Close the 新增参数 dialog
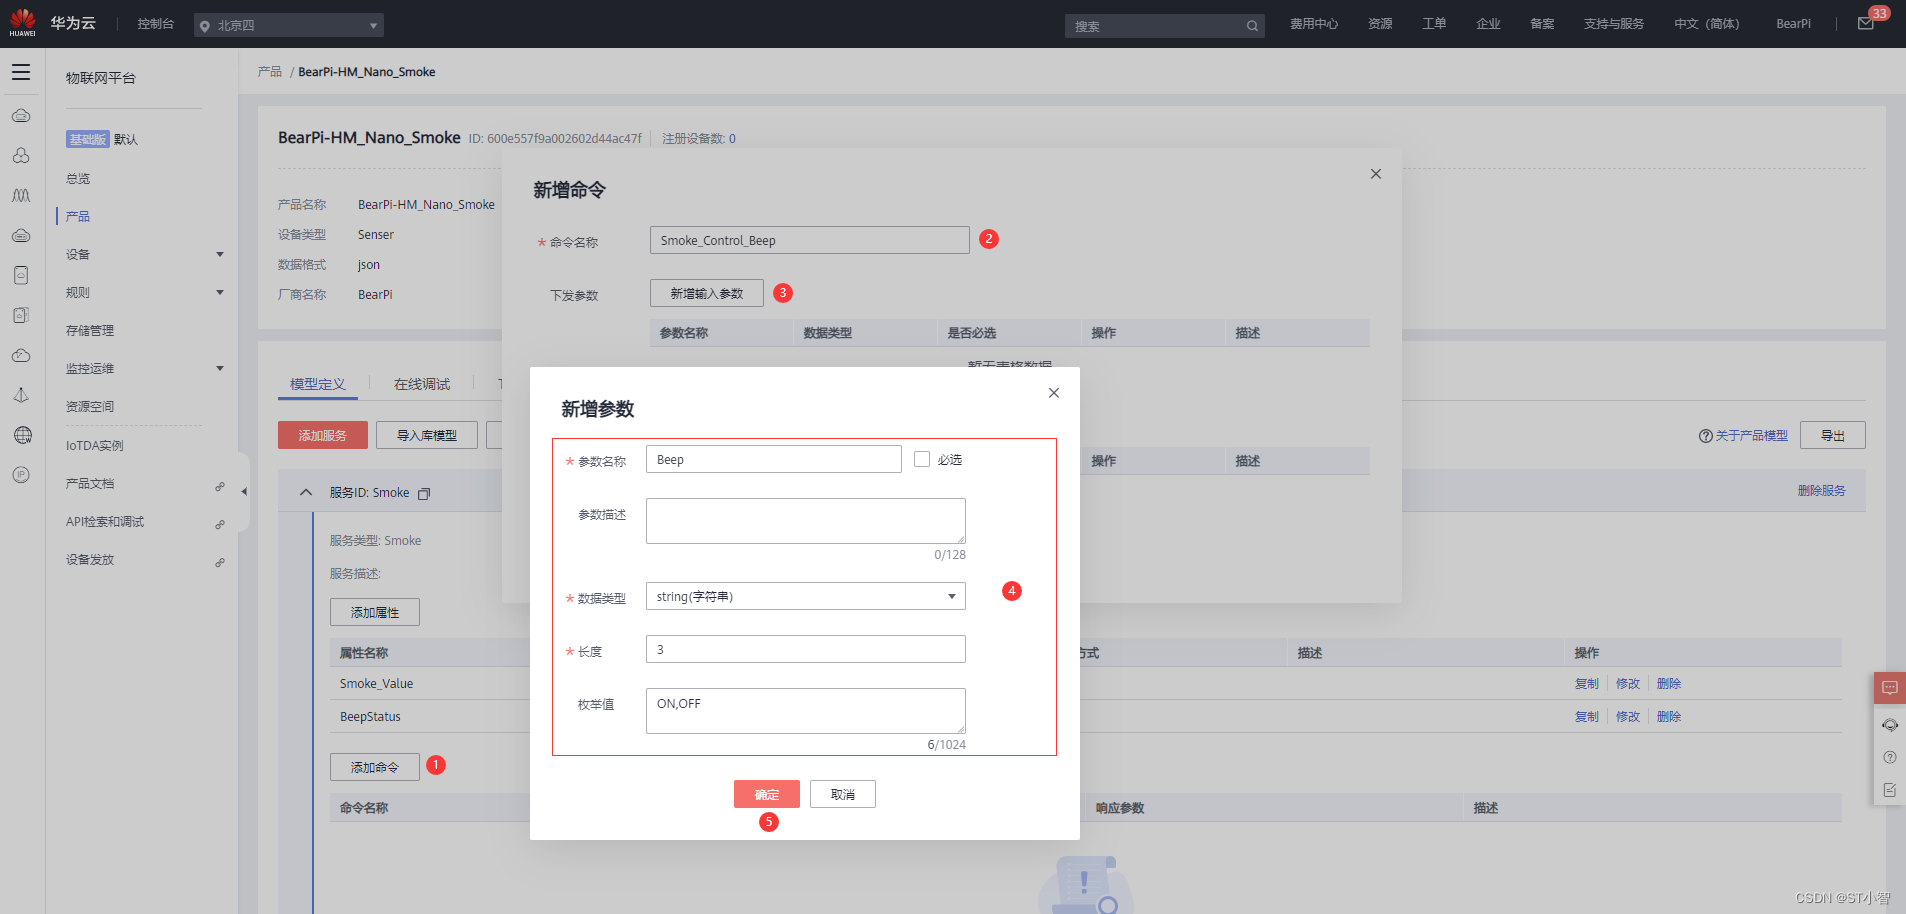The image size is (1906, 914). (1053, 393)
